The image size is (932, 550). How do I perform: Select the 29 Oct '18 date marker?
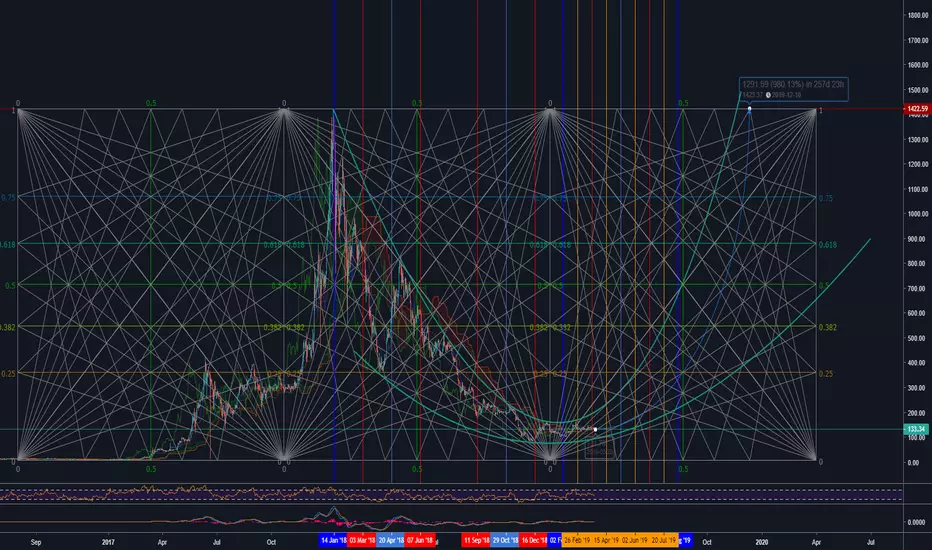pos(505,540)
